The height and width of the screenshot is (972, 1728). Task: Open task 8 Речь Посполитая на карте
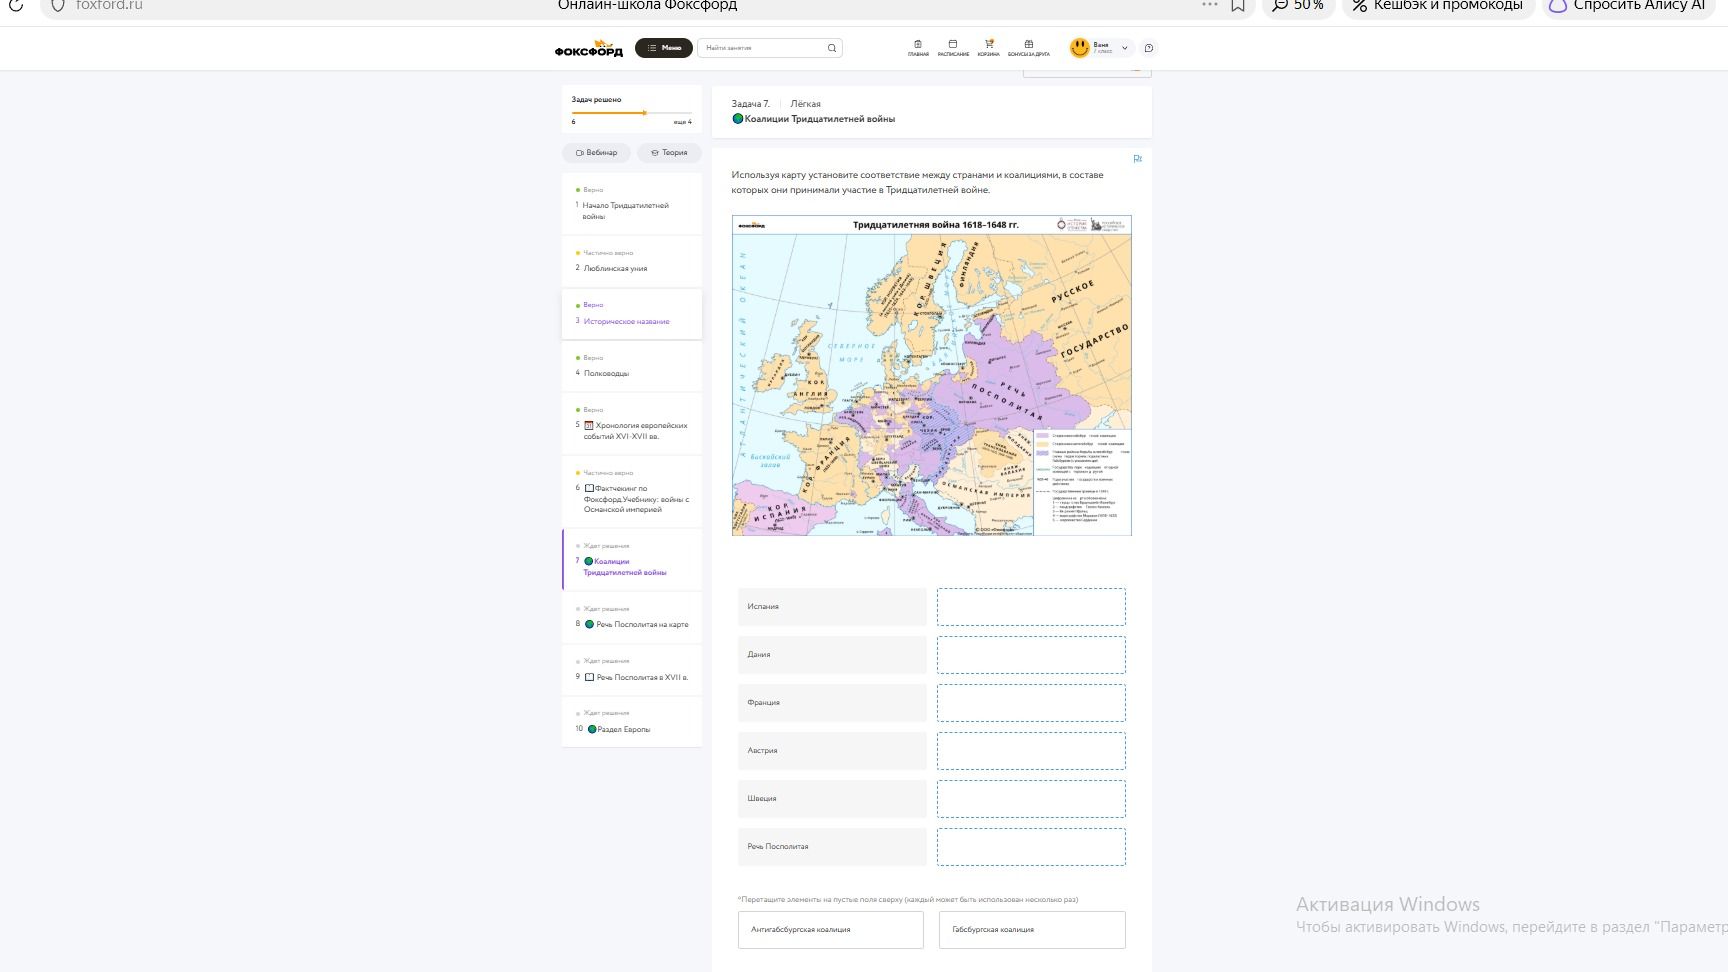click(632, 617)
